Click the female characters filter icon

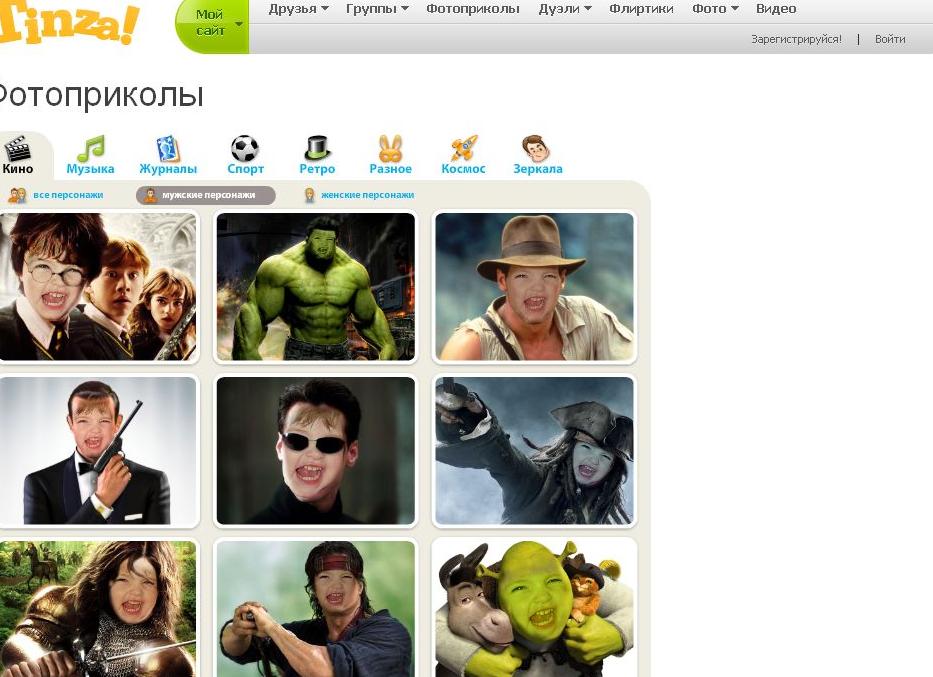[309, 195]
